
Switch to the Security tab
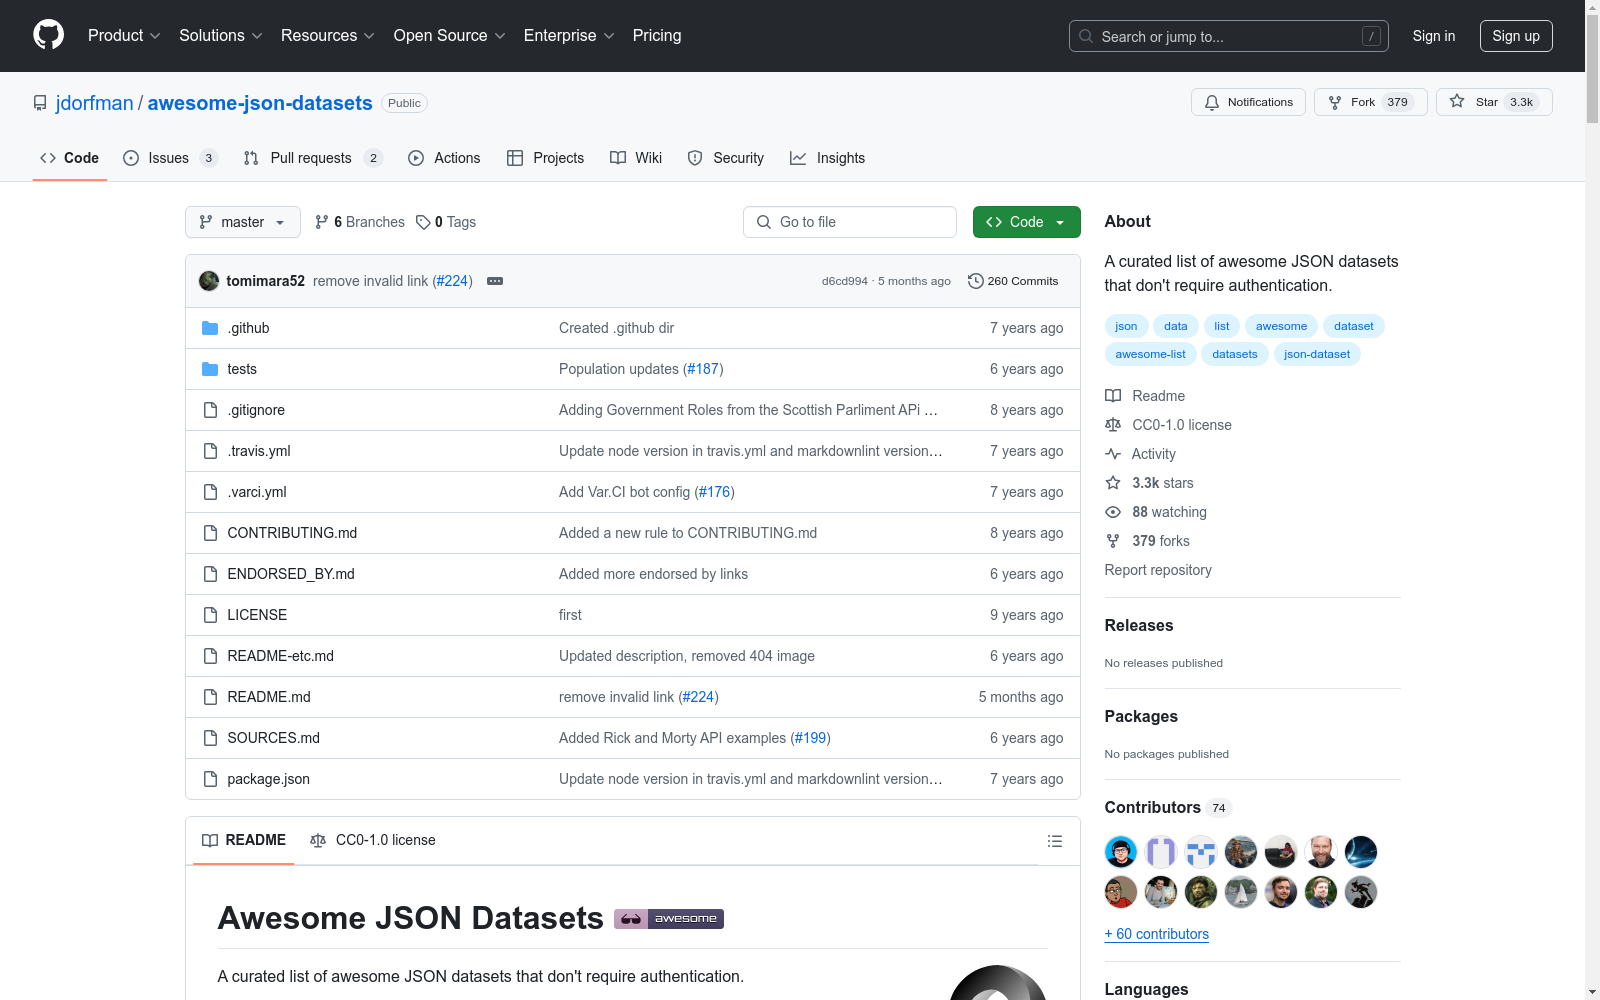tap(726, 158)
